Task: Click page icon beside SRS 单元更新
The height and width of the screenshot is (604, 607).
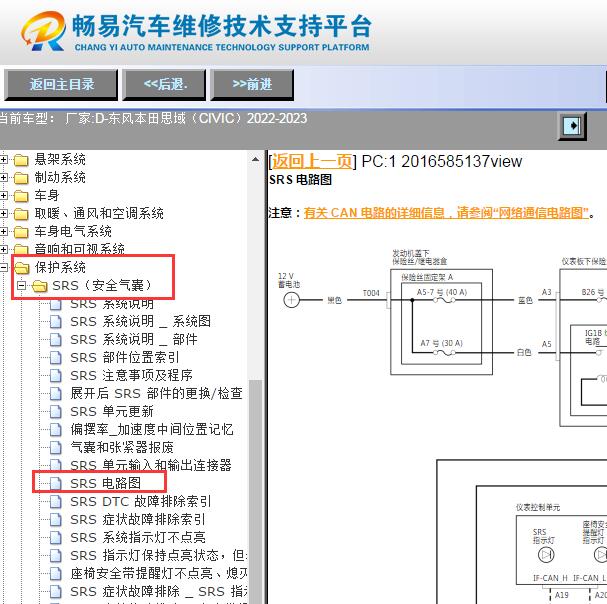Action: click(x=56, y=412)
